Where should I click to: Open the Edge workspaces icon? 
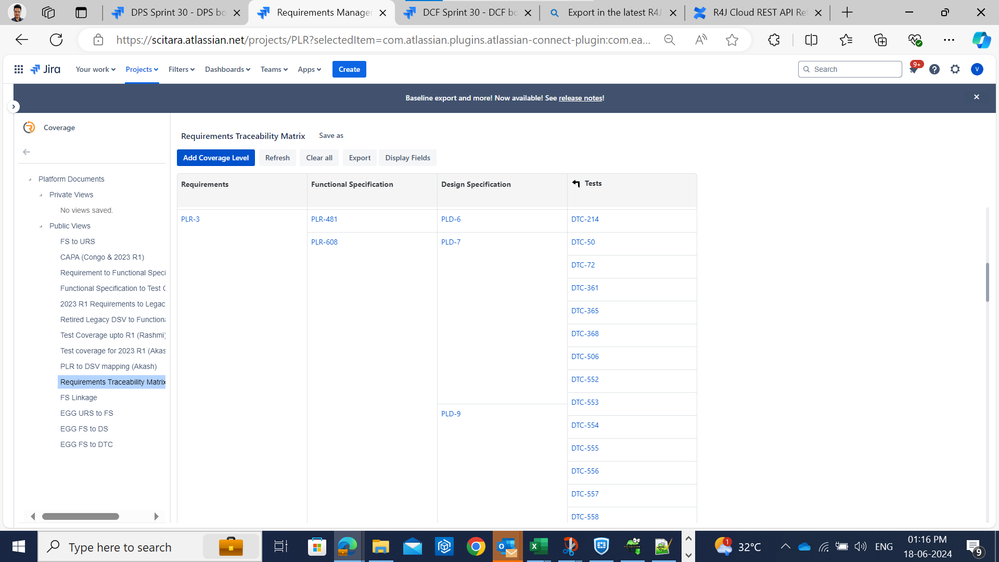[48, 12]
